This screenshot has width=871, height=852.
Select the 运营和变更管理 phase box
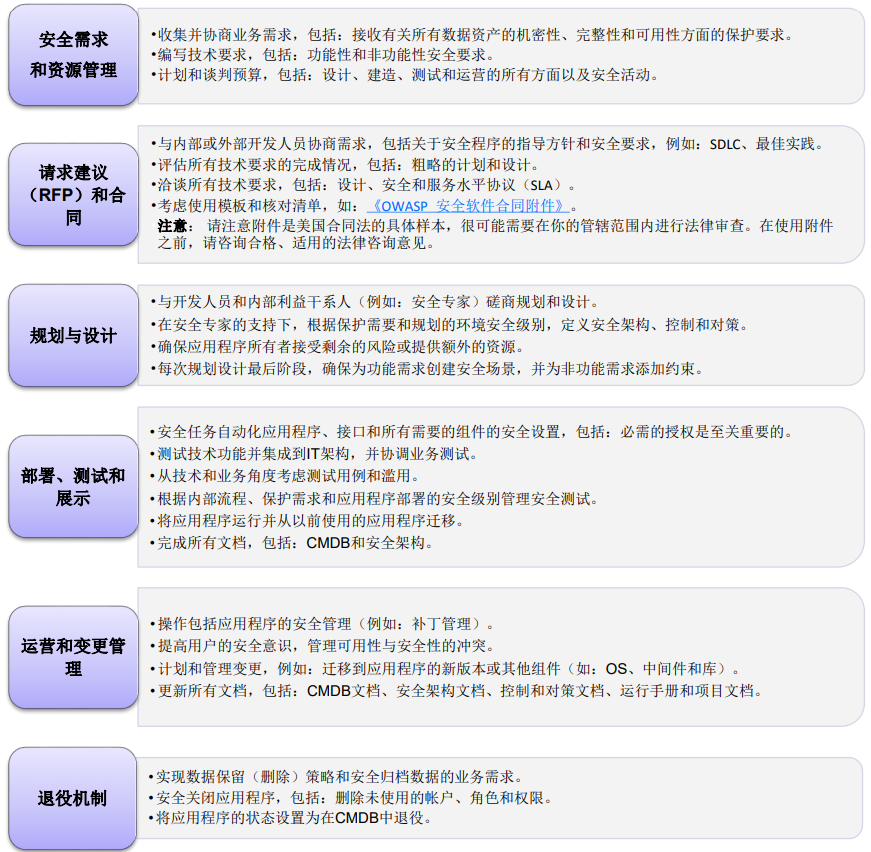tap(73, 657)
